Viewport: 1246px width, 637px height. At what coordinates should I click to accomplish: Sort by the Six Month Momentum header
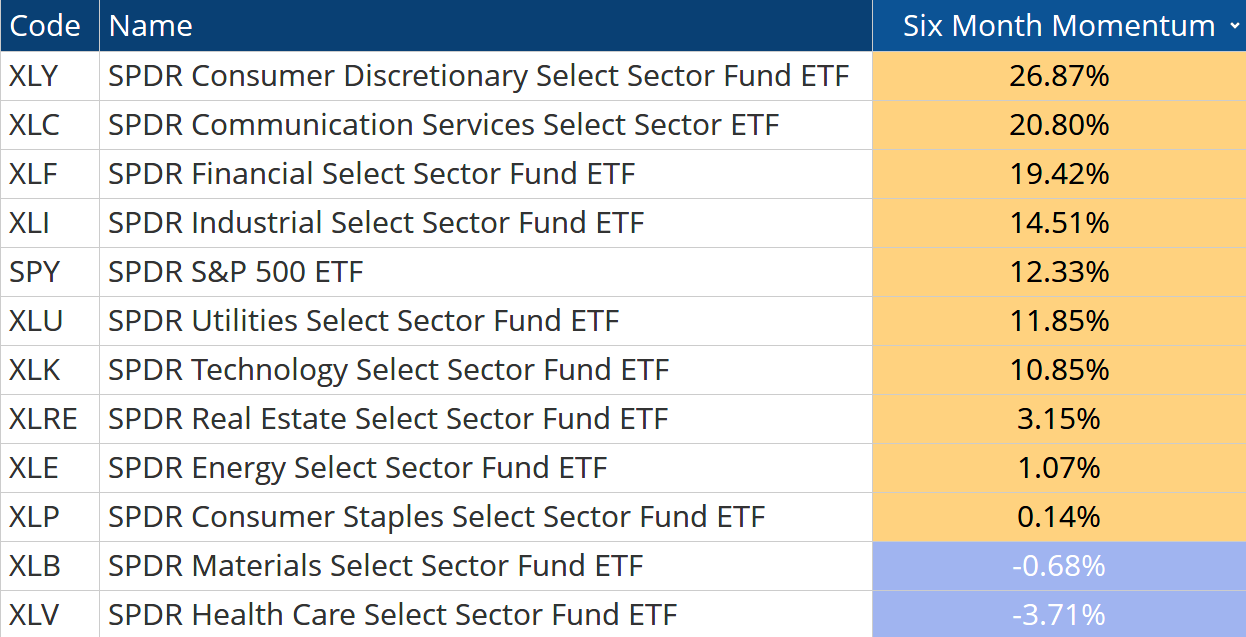pyautogui.click(x=1058, y=26)
